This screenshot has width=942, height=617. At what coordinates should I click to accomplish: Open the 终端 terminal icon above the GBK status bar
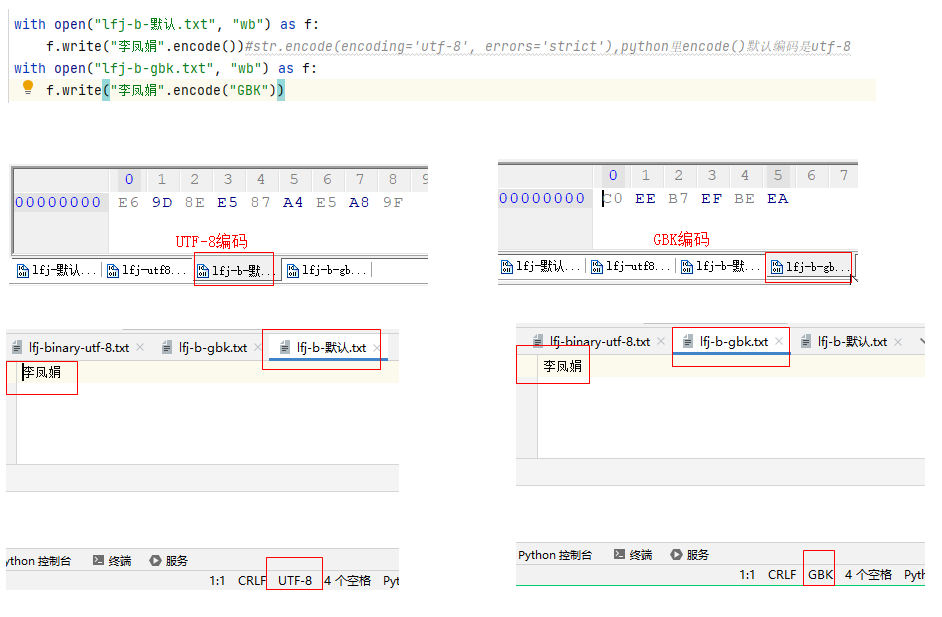tap(619, 555)
